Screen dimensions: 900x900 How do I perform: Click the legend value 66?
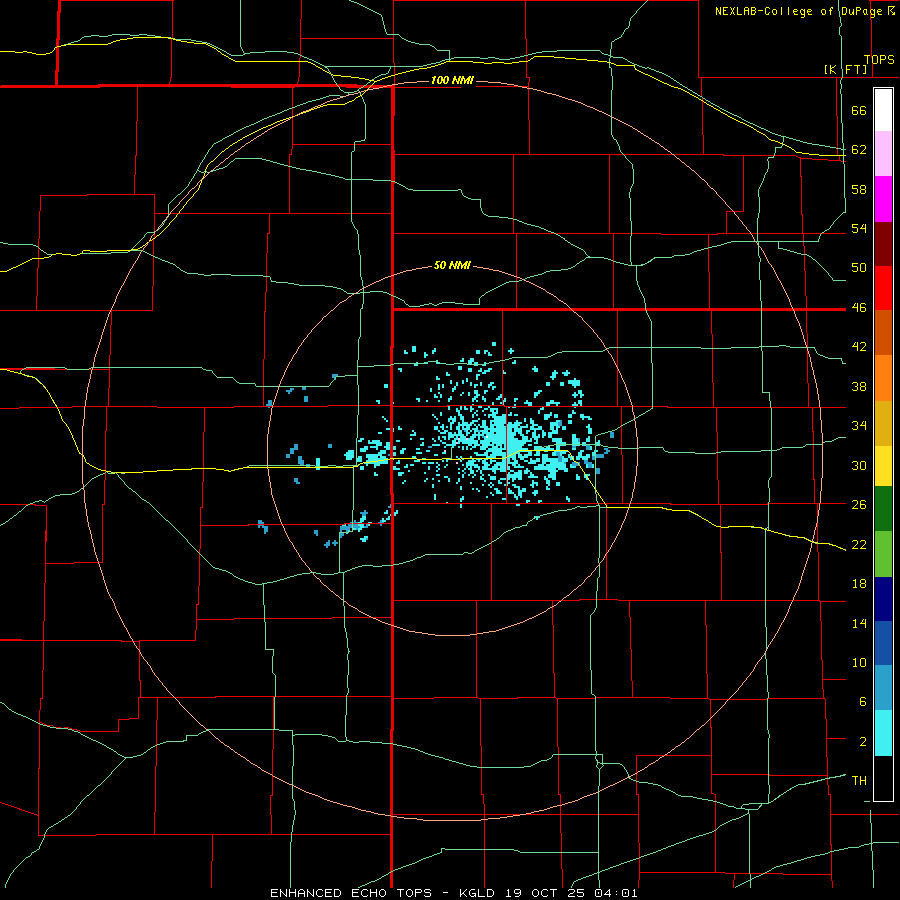(859, 110)
